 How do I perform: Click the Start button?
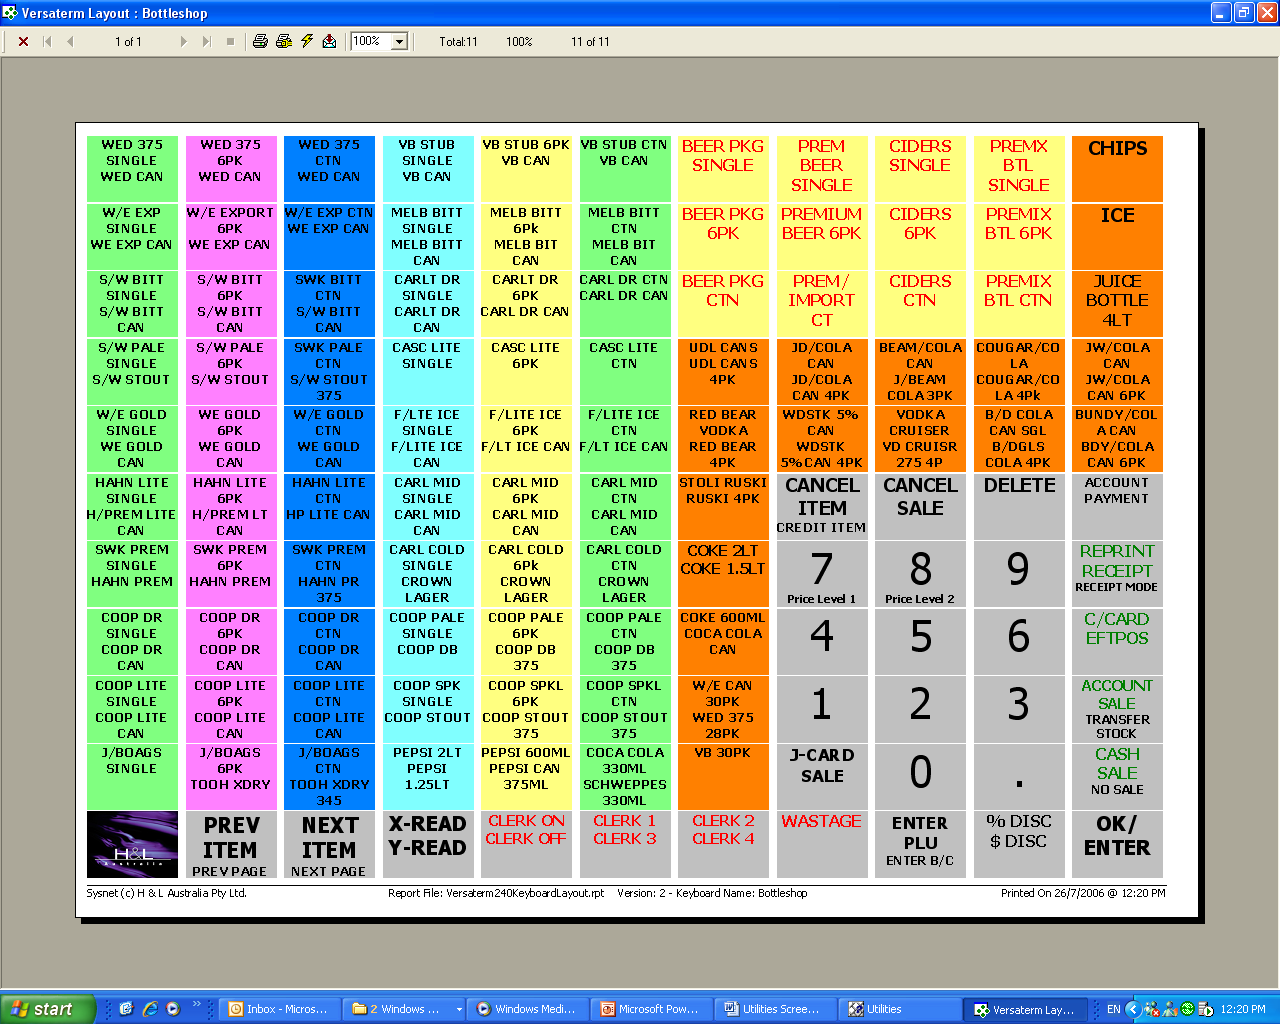coord(48,1009)
